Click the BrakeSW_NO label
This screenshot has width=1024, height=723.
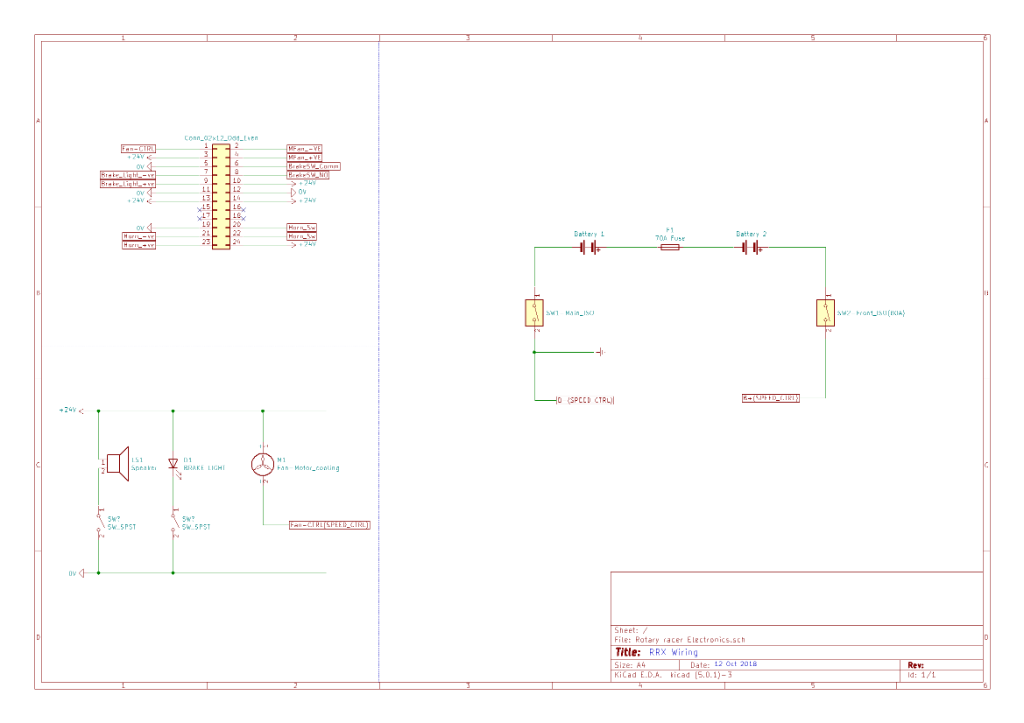click(x=308, y=175)
